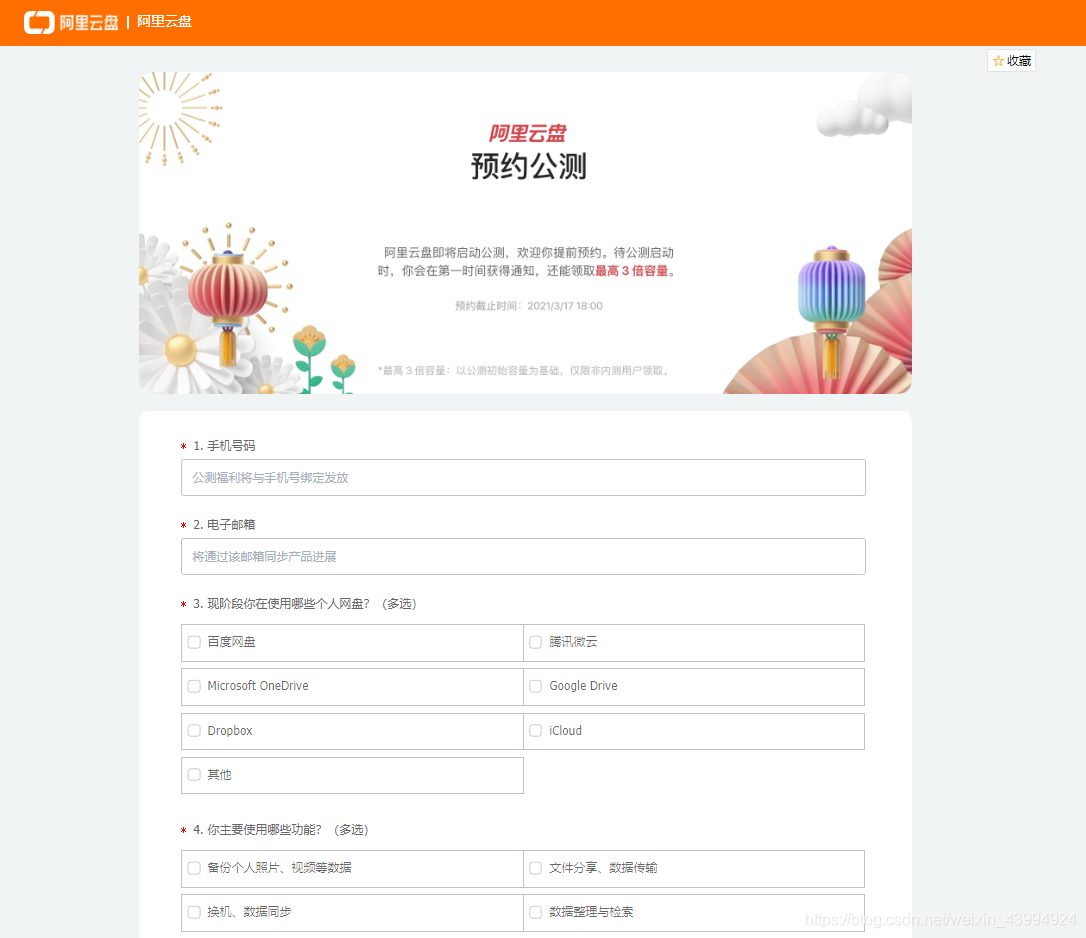Viewport: 1086px width, 938px height.
Task: Click the 预约截止时间 2021/3/17 18:00 text
Action: [x=528, y=306]
